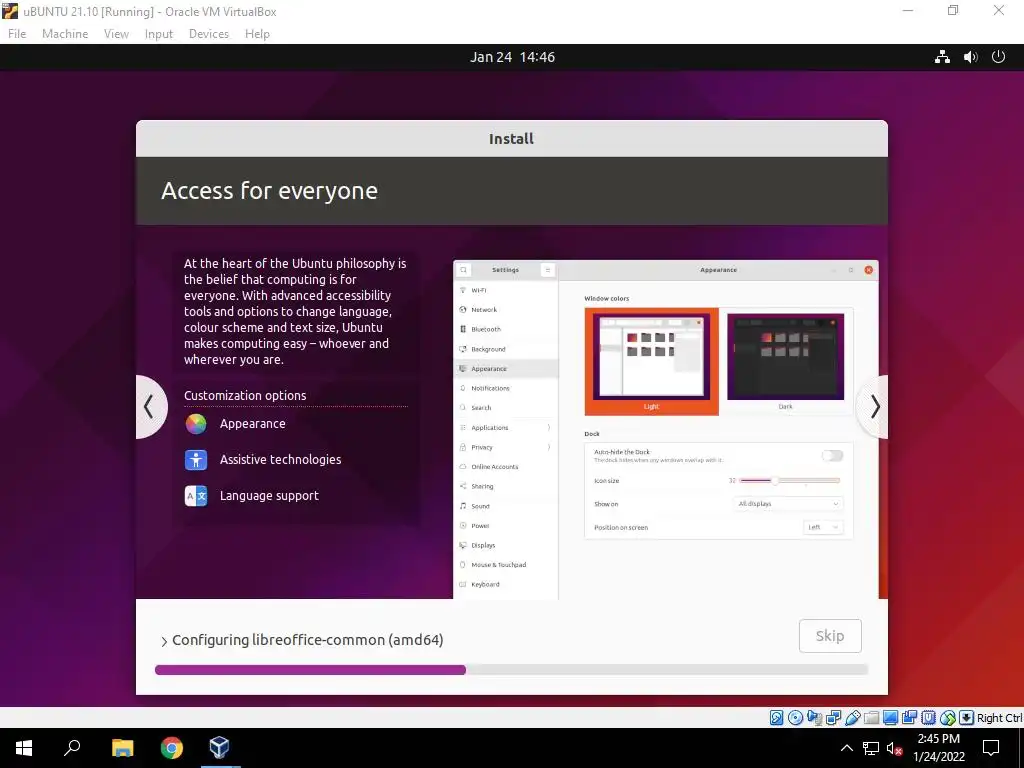Open the Input menu
Viewport: 1024px width, 768px height.
(x=159, y=34)
